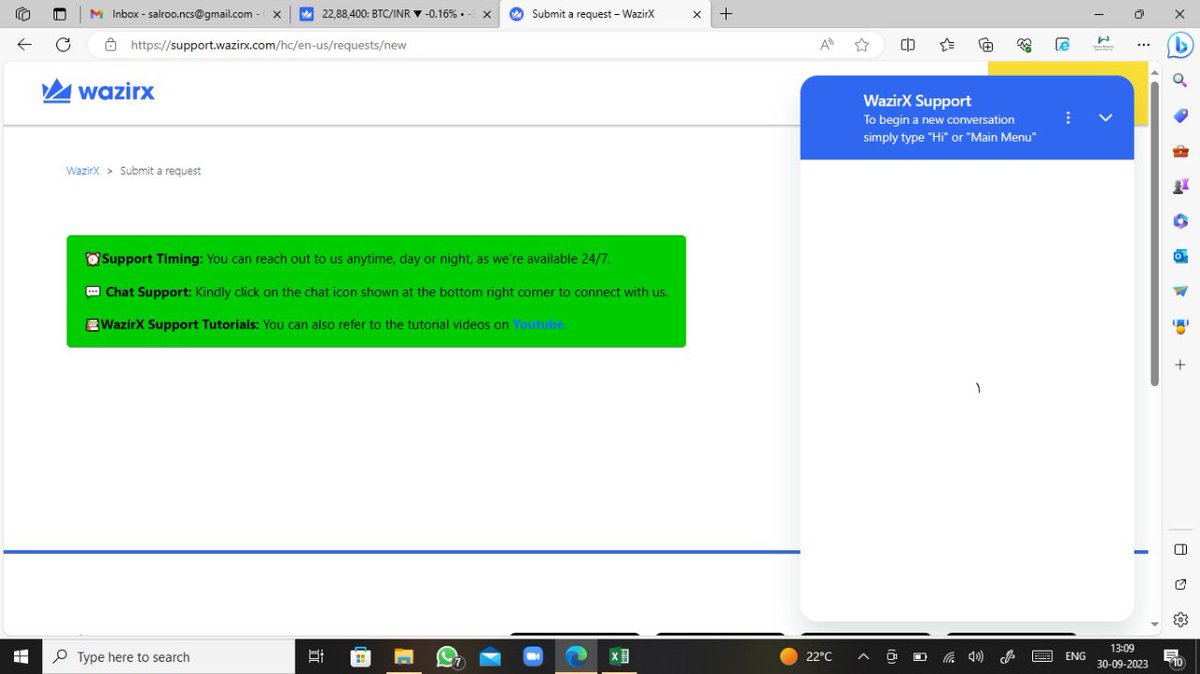Open sidebar Microsoft 365 icon
This screenshot has height=674, width=1200.
coord(1180,221)
